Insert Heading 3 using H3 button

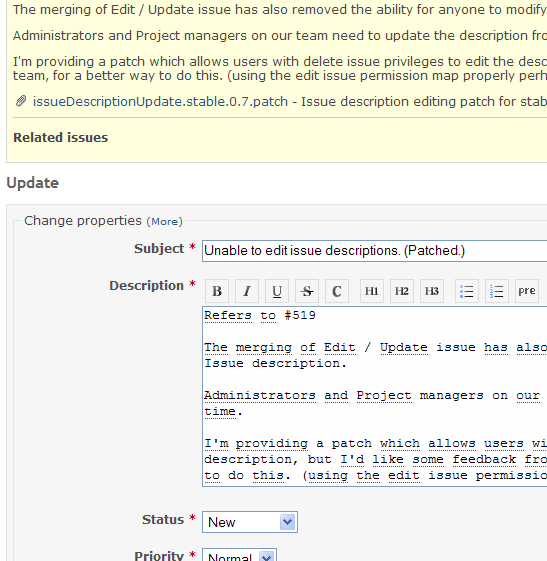[x=432, y=291]
